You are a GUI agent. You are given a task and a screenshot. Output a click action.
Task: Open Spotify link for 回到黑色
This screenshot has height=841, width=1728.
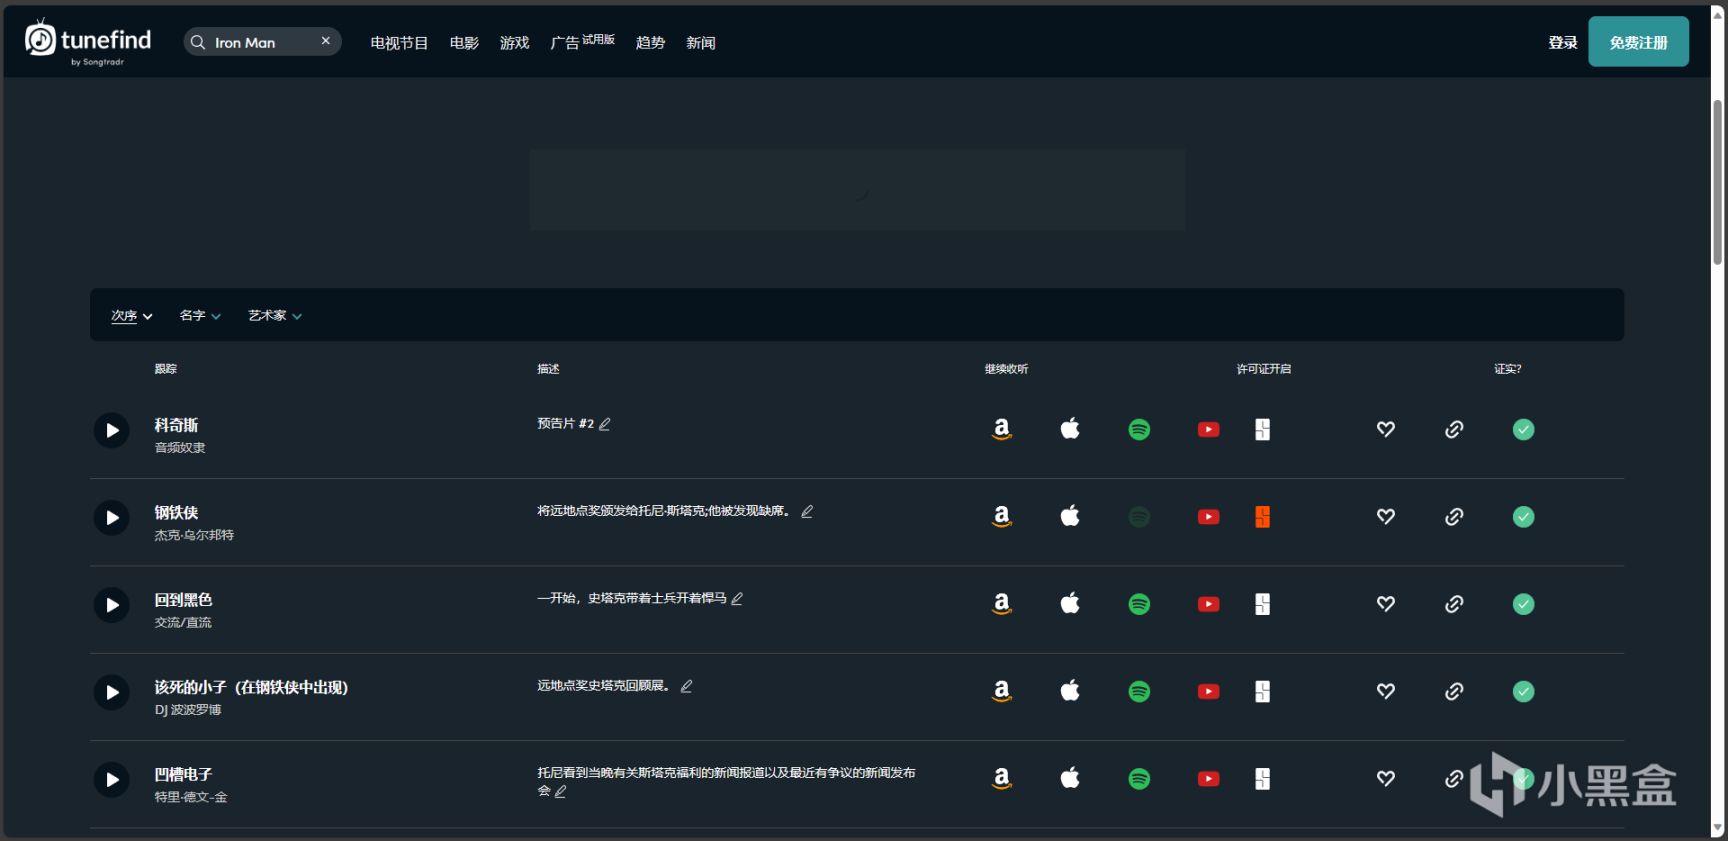(1139, 604)
